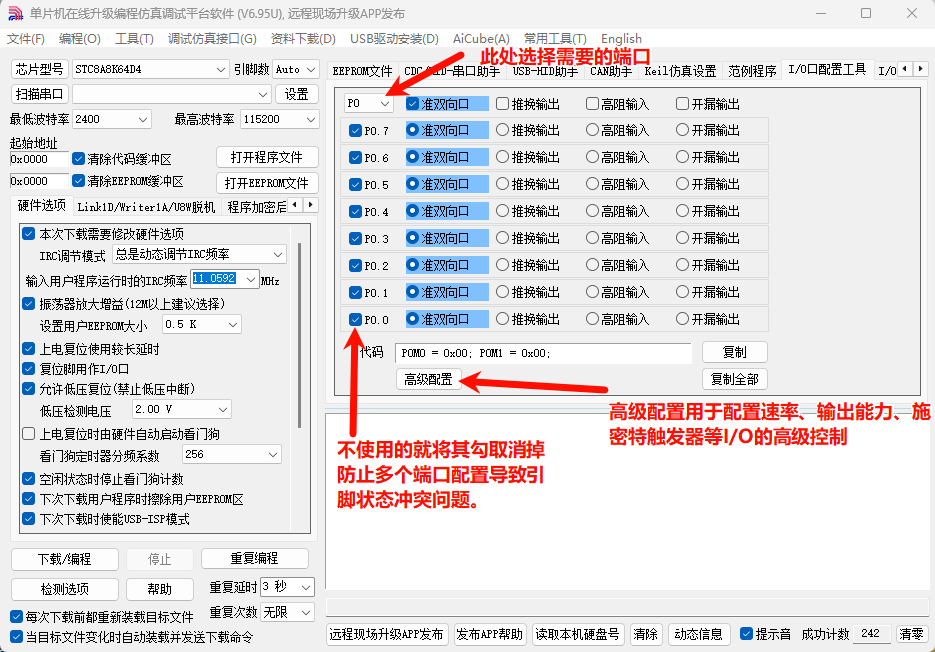This screenshot has height=652, width=935.
Task: Click 下载/编程 button
Action: [64, 559]
